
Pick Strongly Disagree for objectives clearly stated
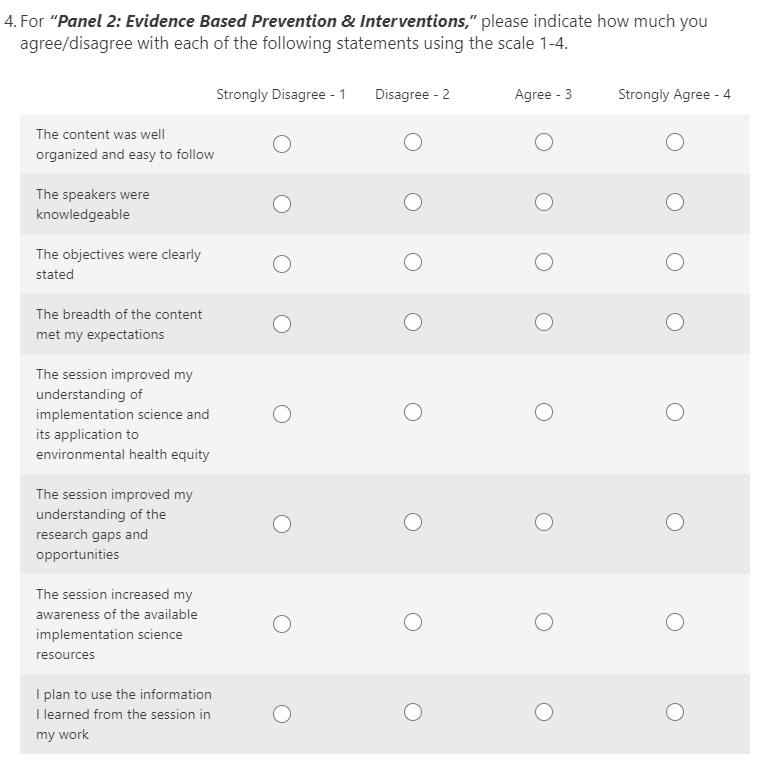click(282, 263)
